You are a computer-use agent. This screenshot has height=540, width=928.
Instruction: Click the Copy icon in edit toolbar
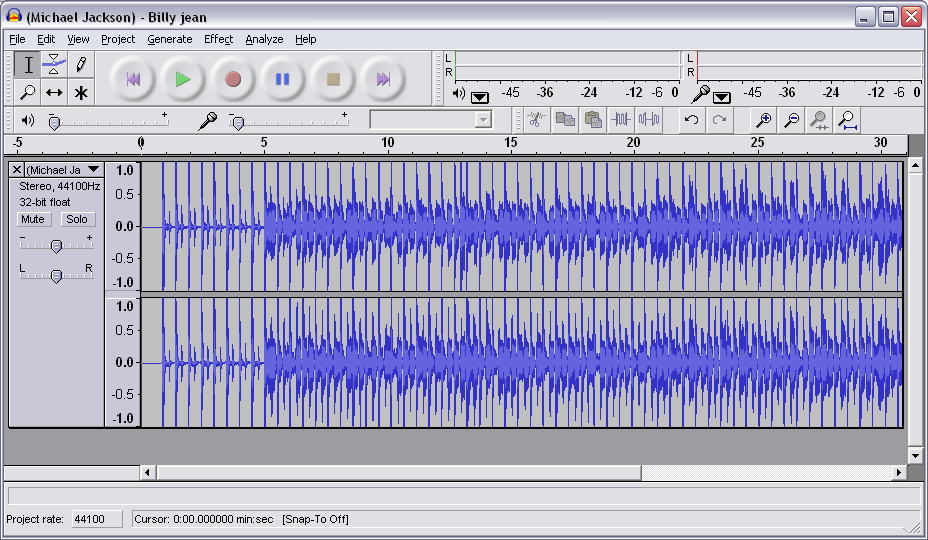pyautogui.click(x=565, y=120)
